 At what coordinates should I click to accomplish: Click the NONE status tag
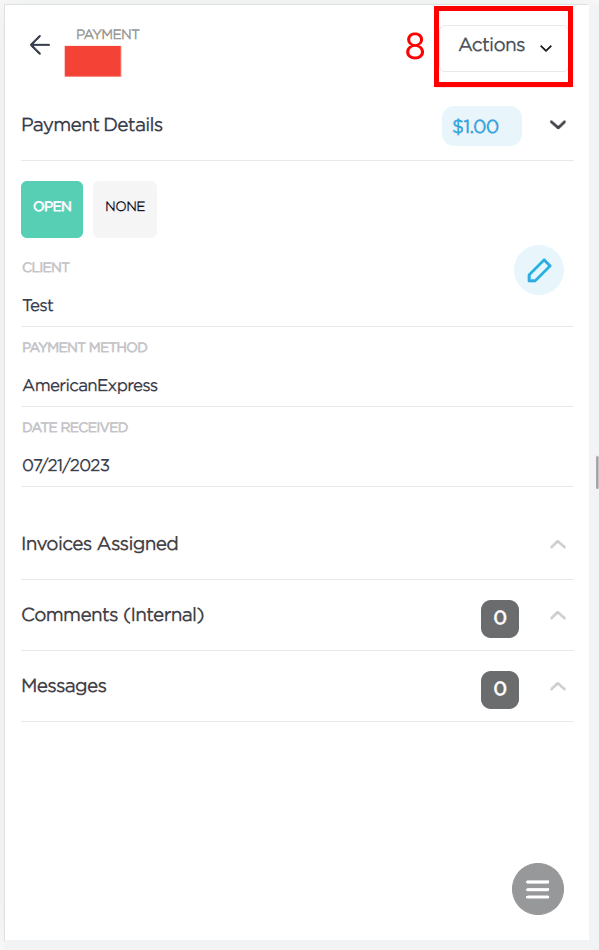click(125, 209)
